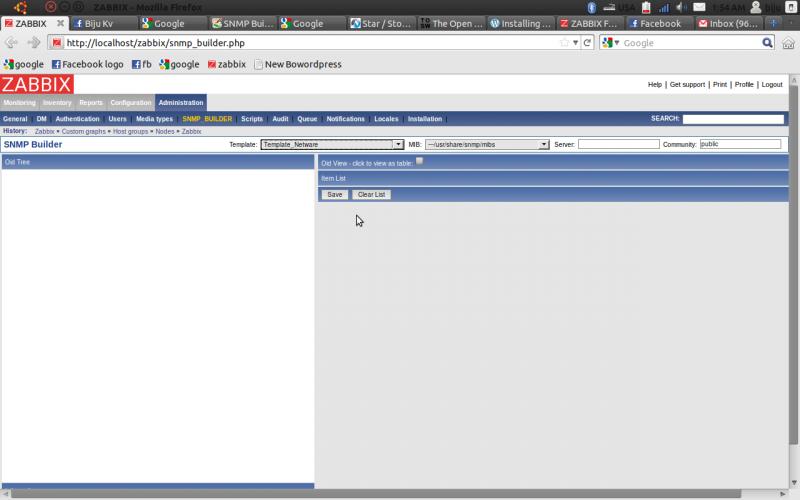Open the browser home page icon
Viewport: 800px width, 500px height.
pyautogui.click(x=788, y=43)
